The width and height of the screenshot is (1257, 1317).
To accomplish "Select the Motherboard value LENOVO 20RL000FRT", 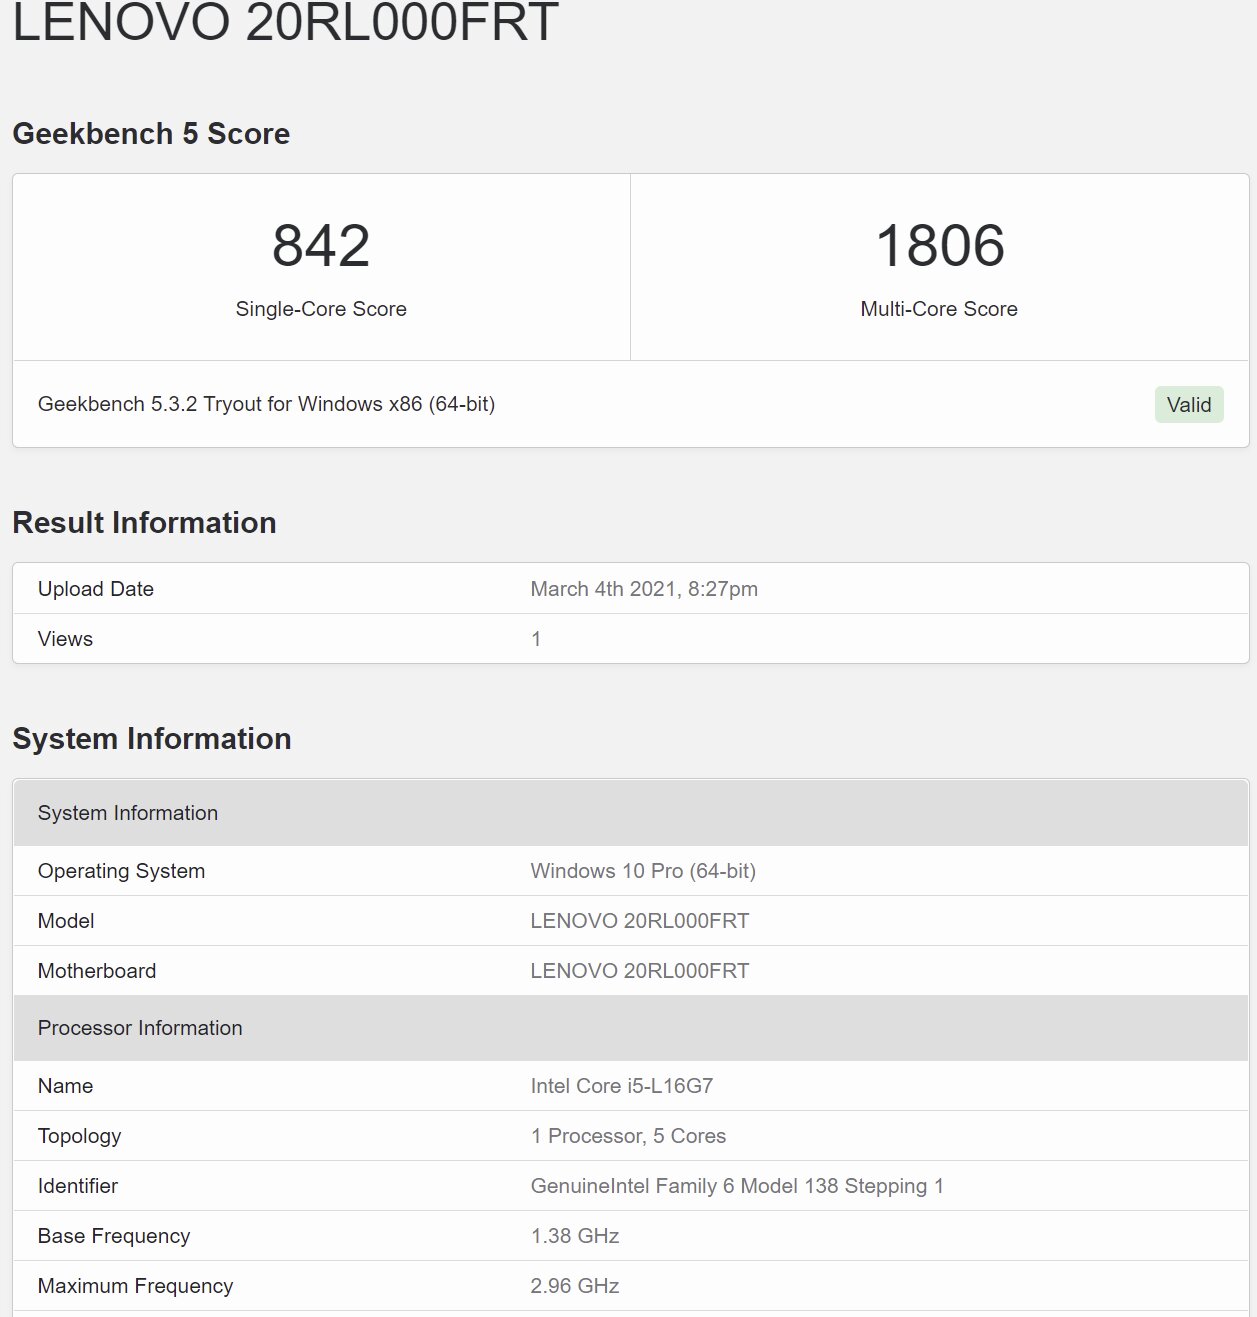I will 640,971.
